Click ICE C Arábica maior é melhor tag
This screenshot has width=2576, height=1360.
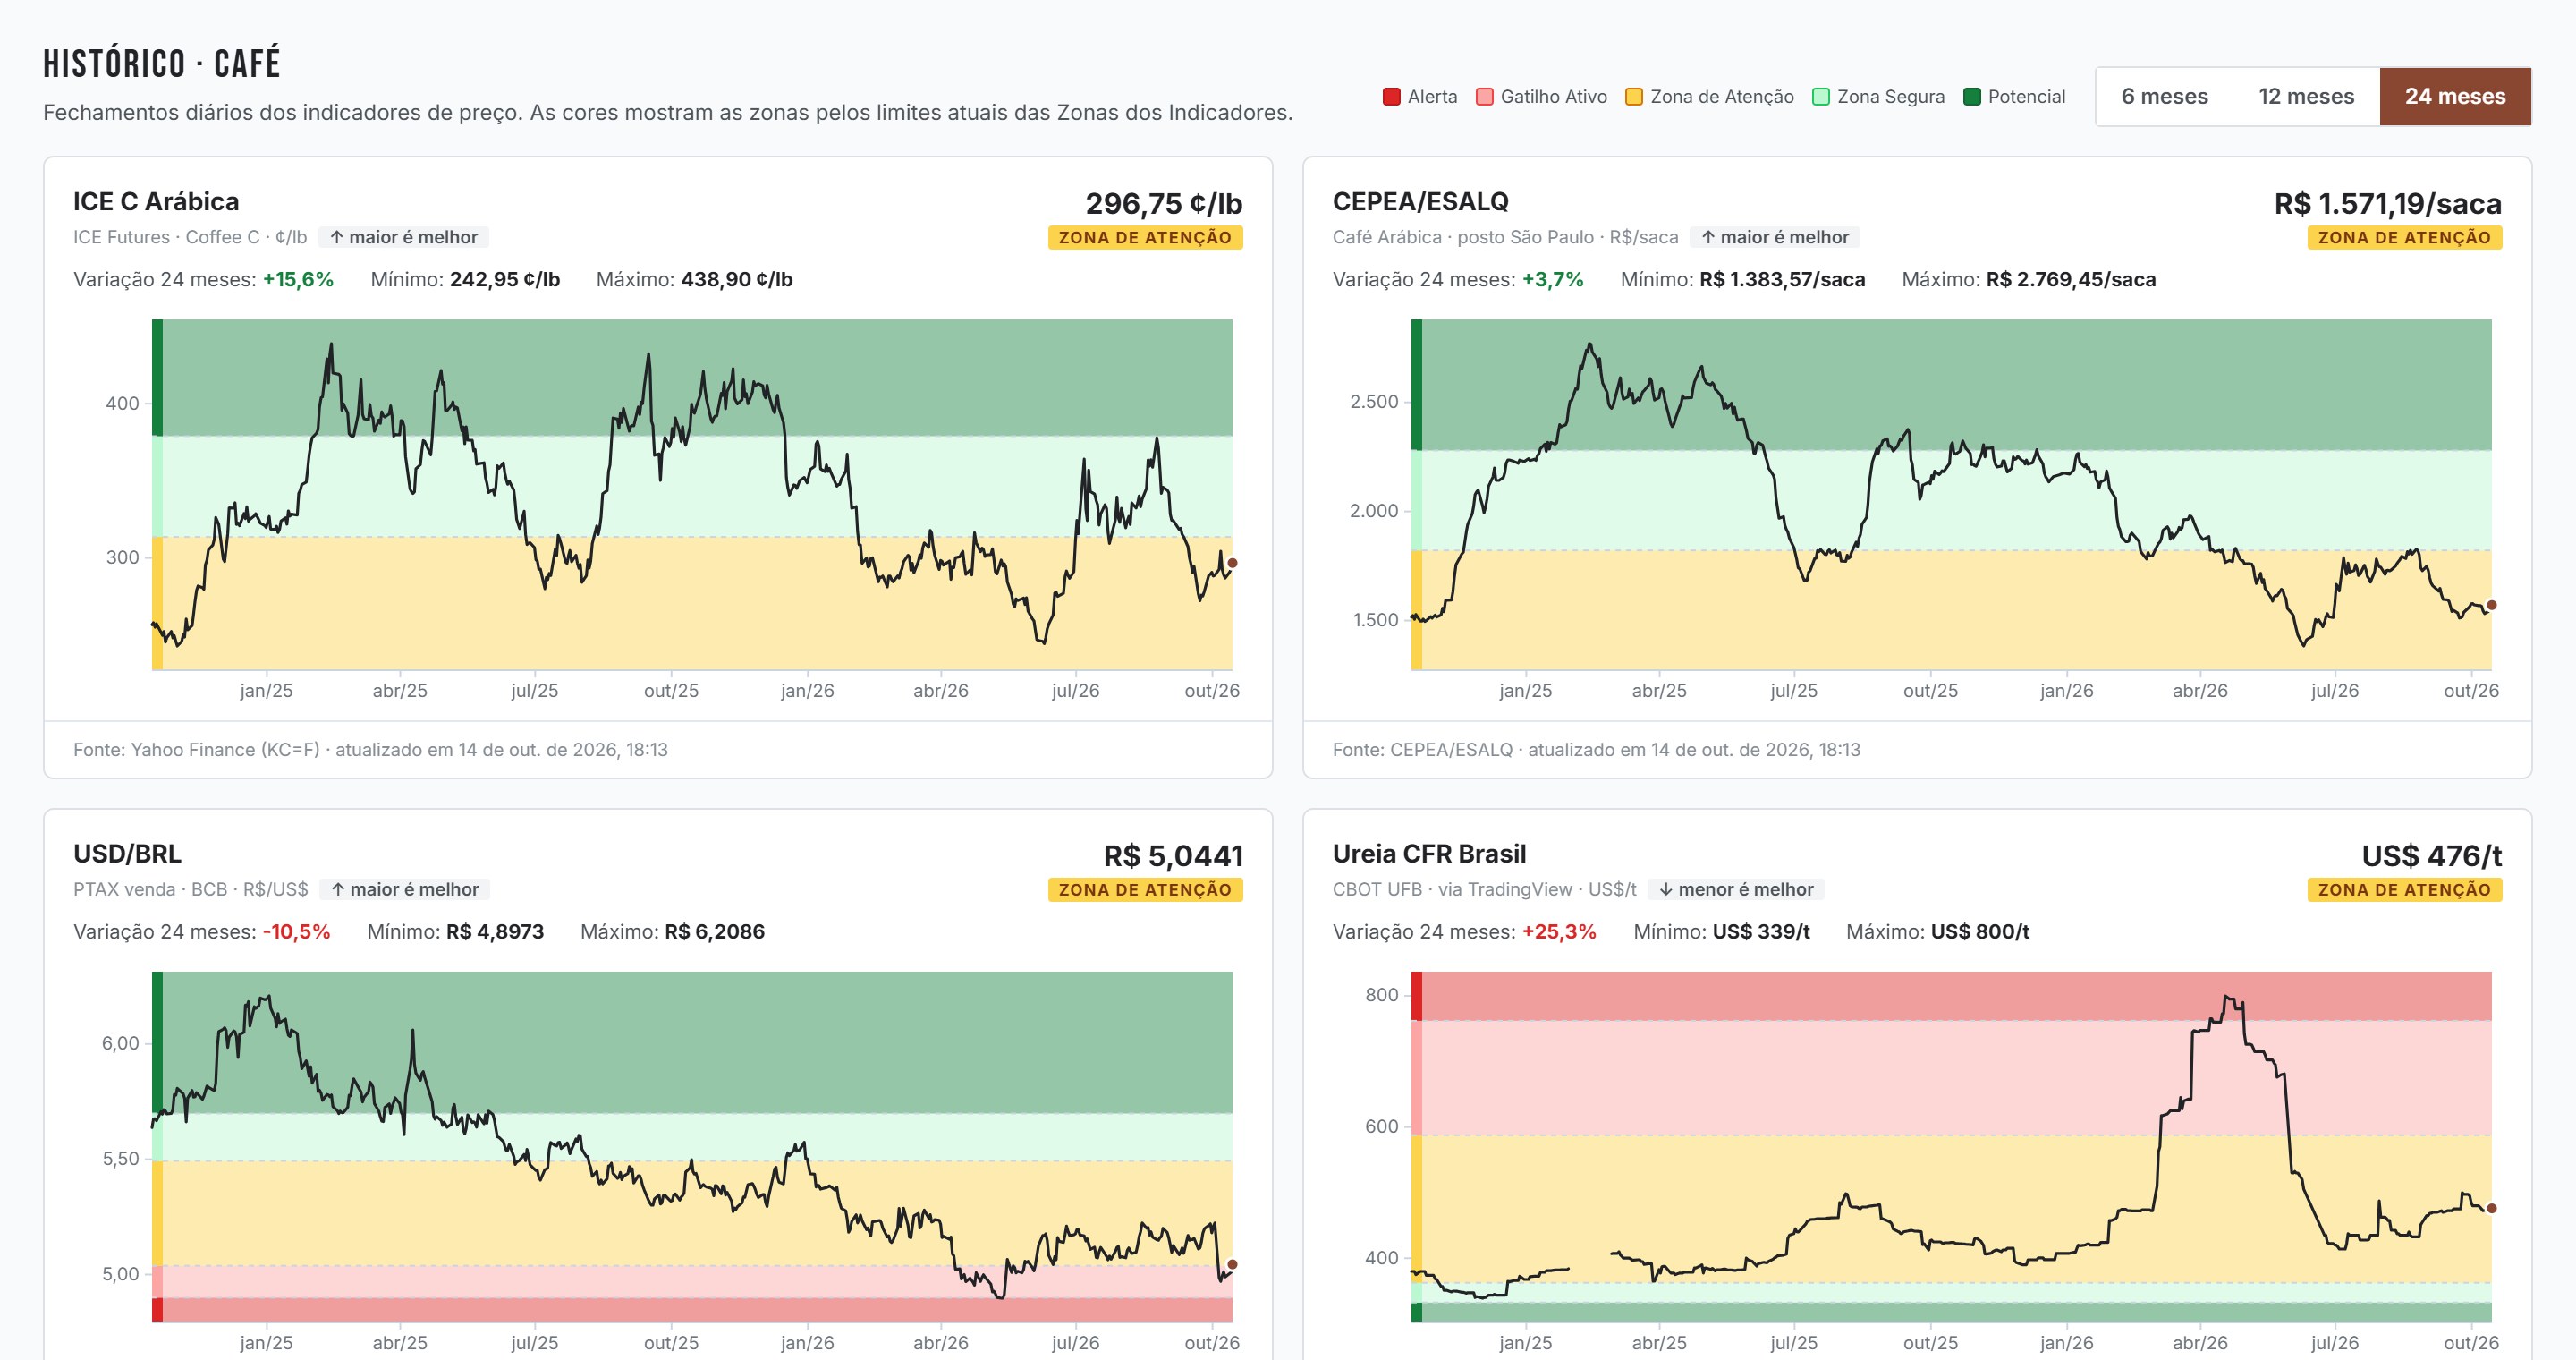tap(404, 237)
